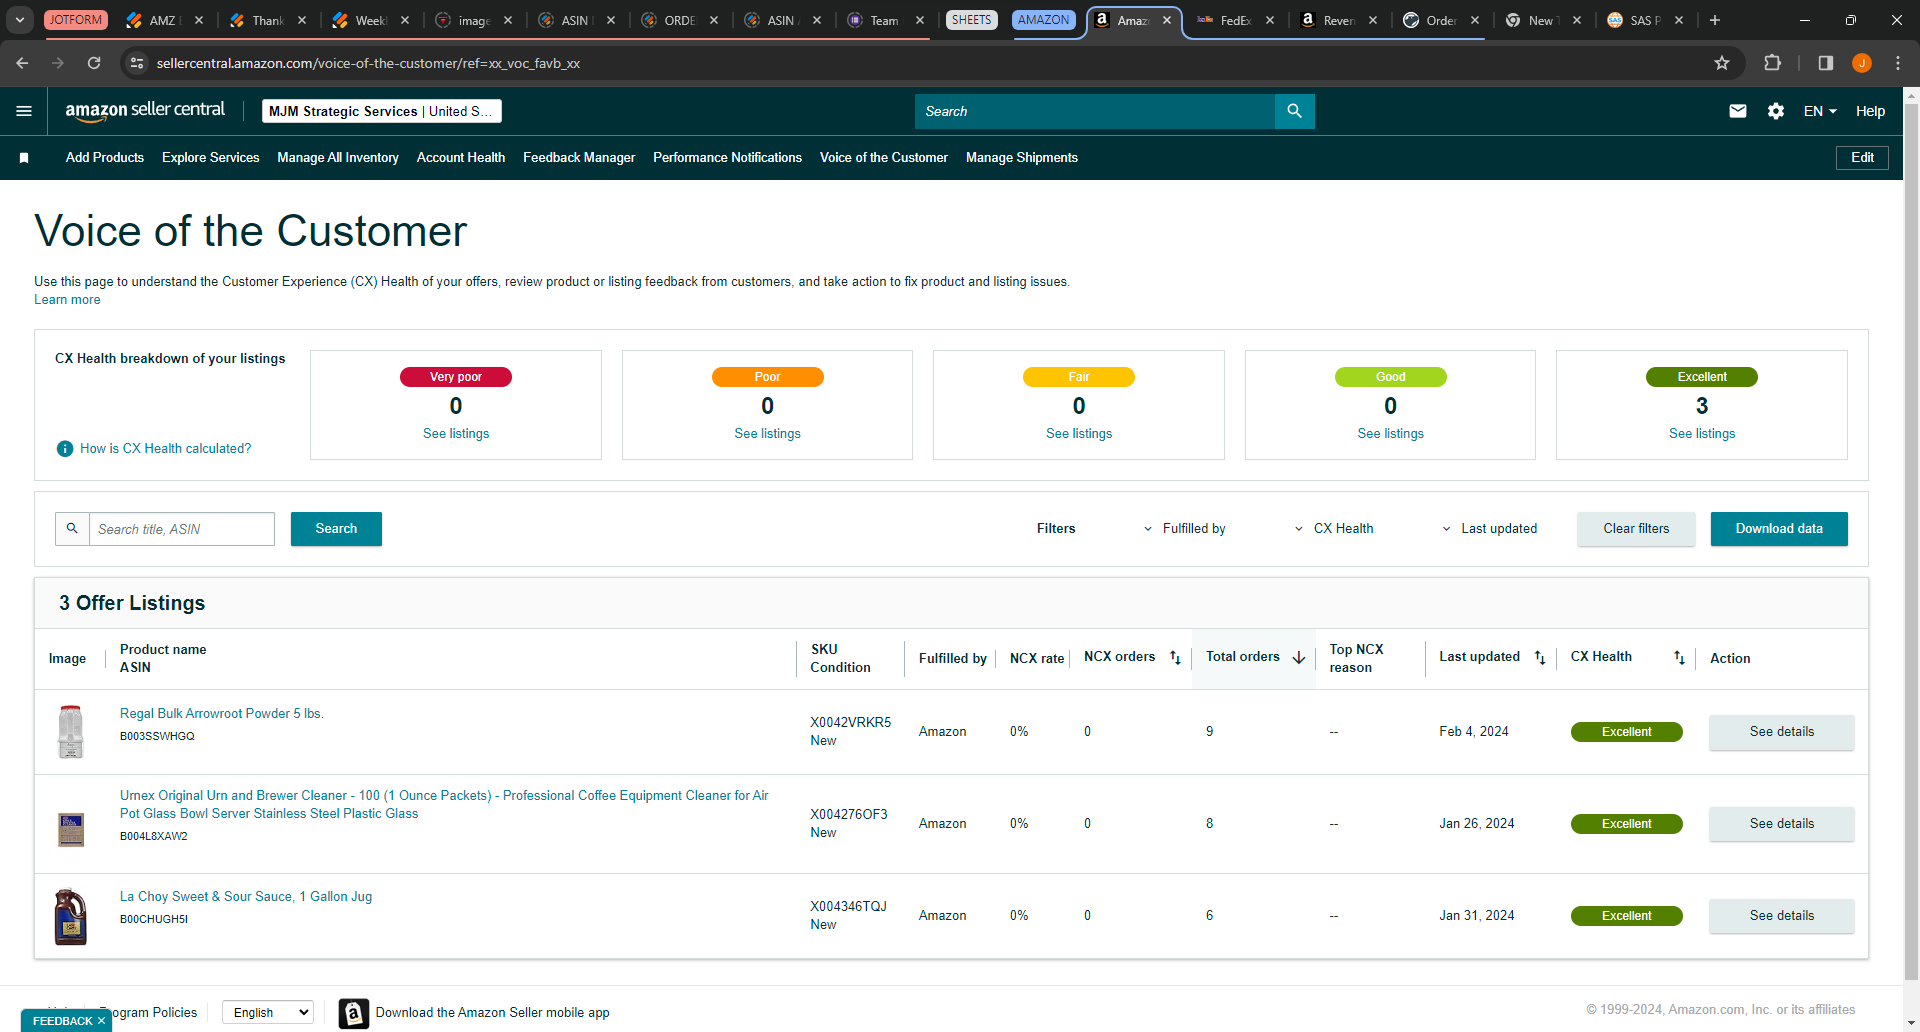Viewport: 1920px width, 1032px height.
Task: Click Edit on the navigation bar
Action: [1862, 158]
